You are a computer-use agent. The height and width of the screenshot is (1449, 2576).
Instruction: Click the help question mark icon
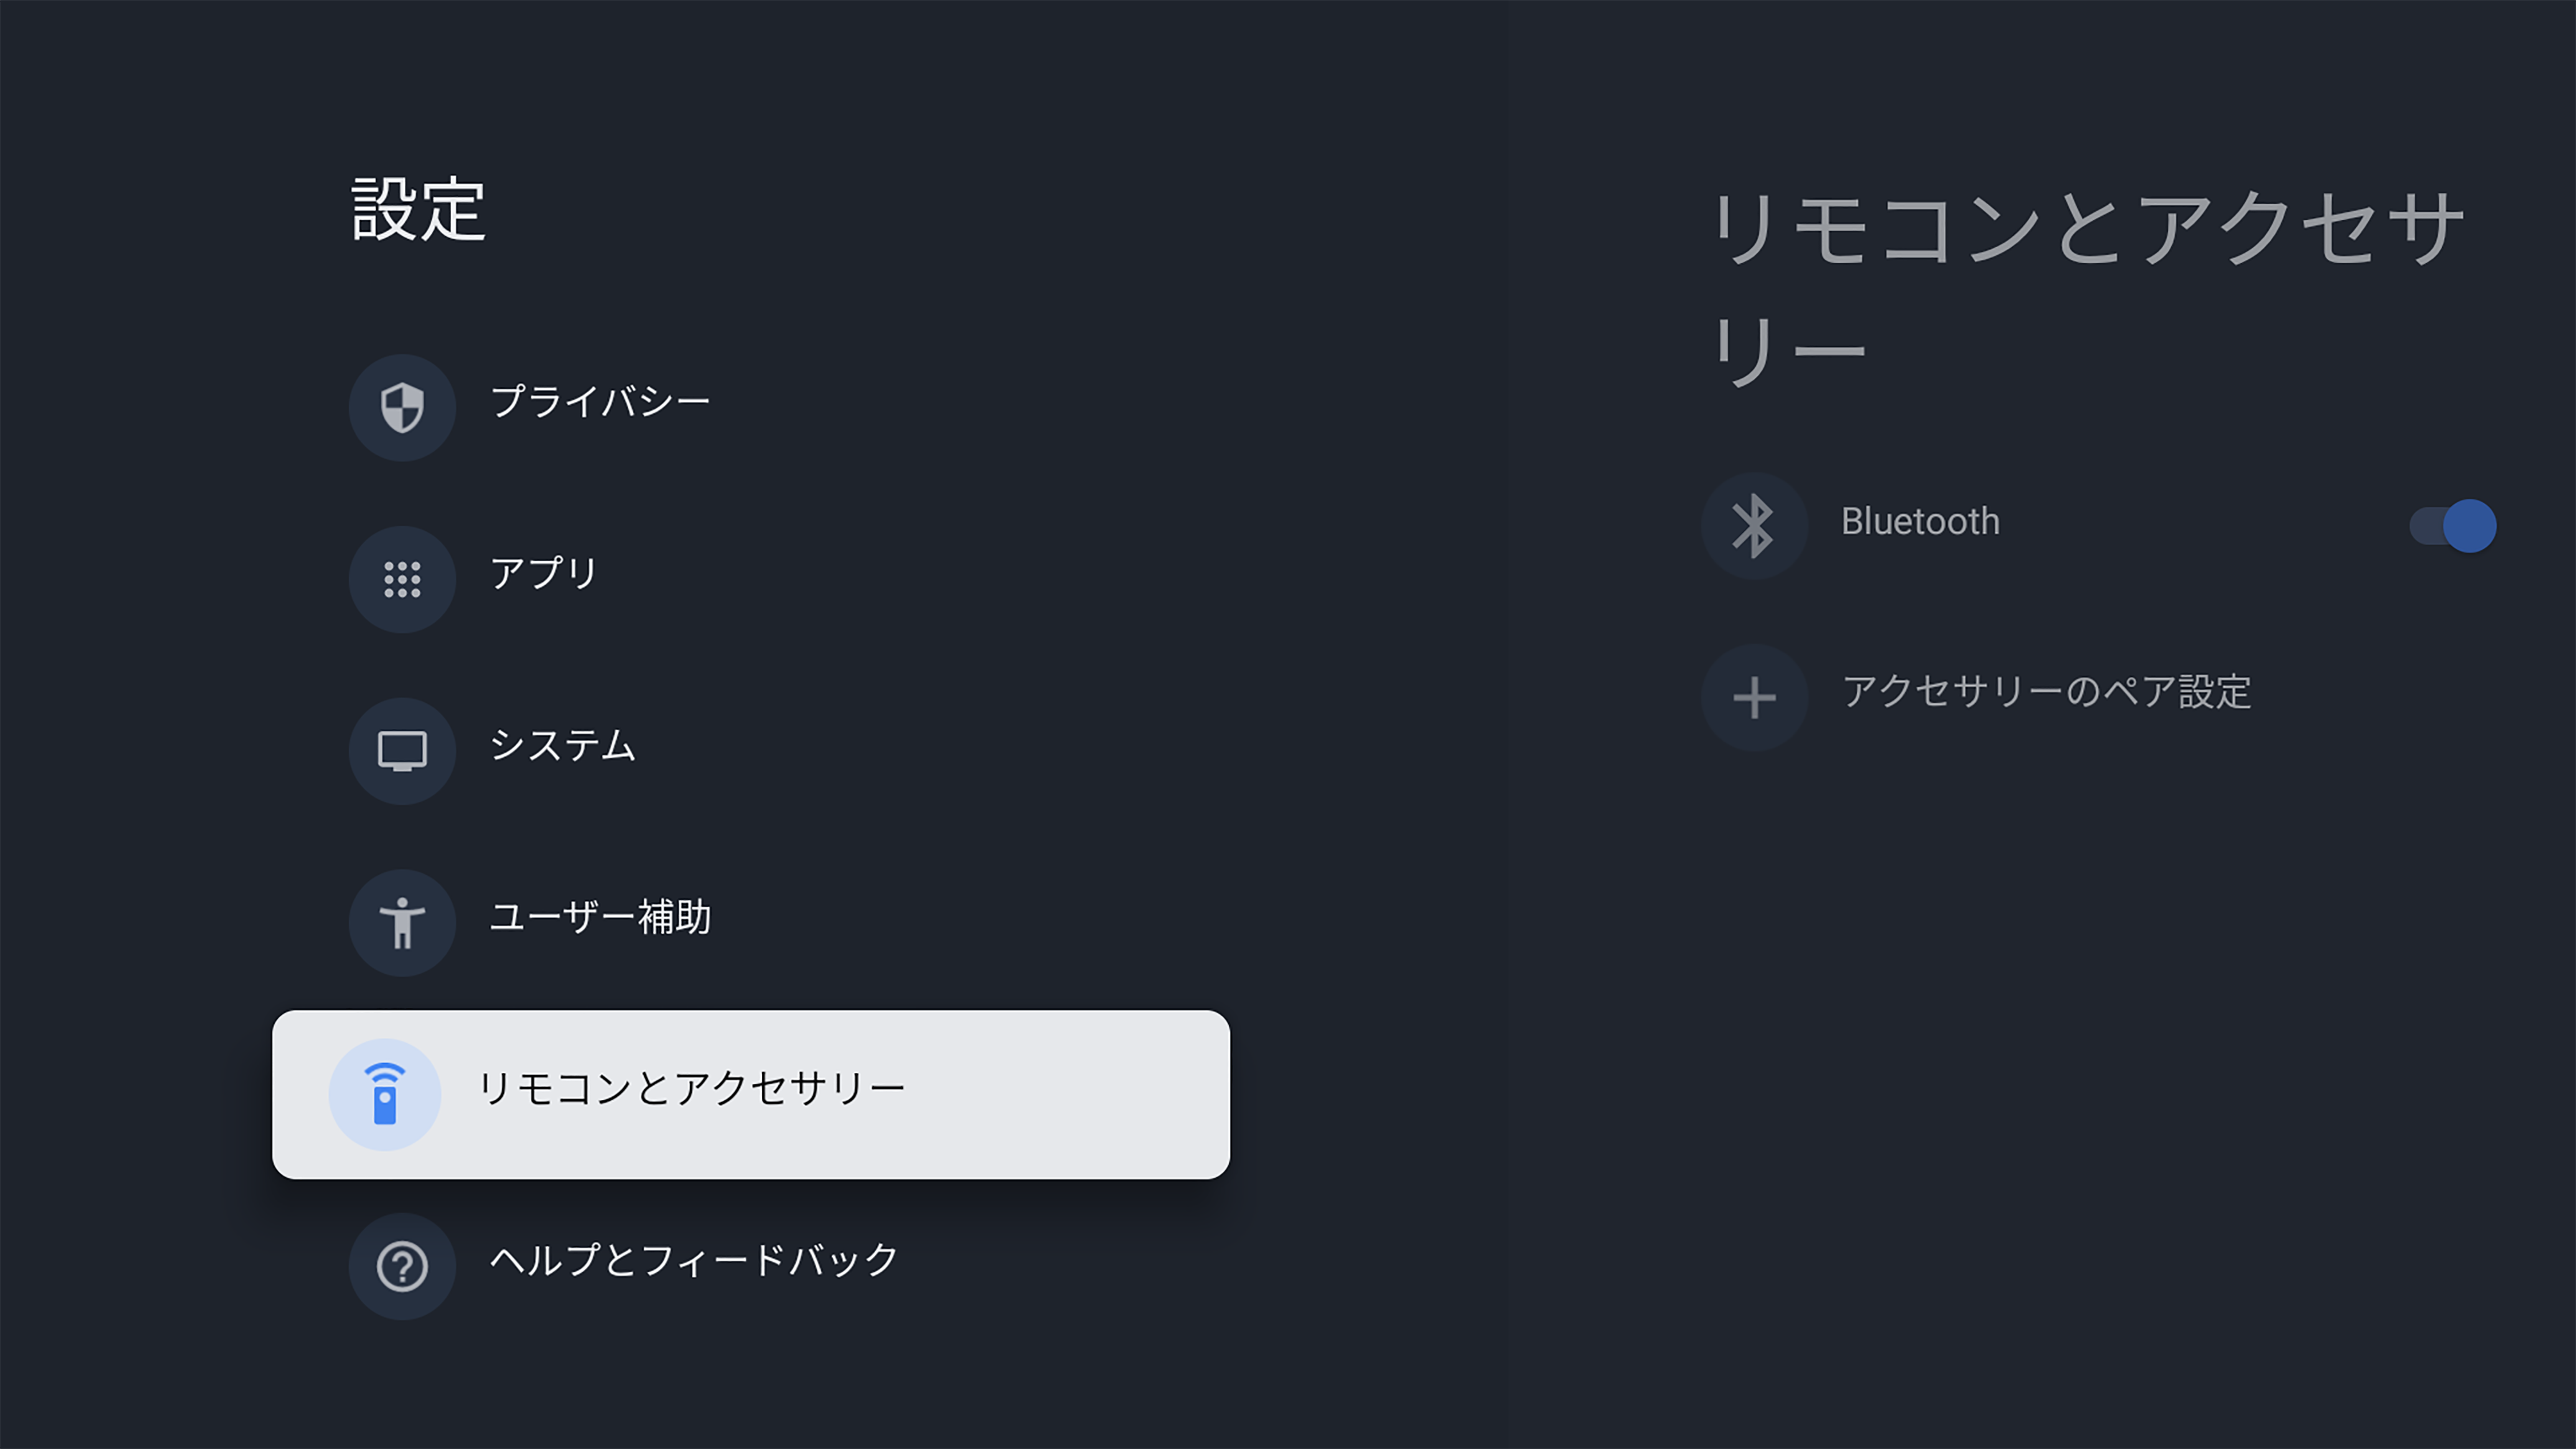pyautogui.click(x=402, y=1266)
